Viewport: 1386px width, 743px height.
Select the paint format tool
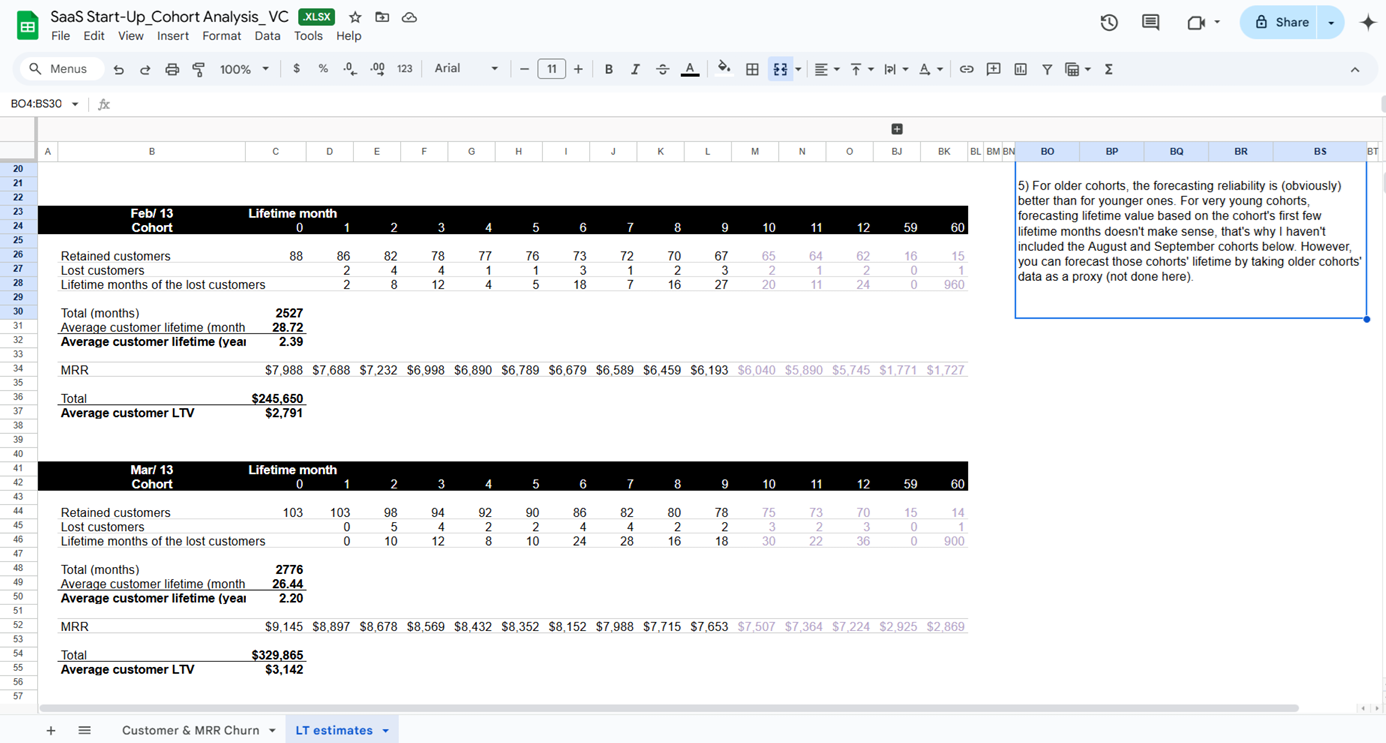coord(198,69)
